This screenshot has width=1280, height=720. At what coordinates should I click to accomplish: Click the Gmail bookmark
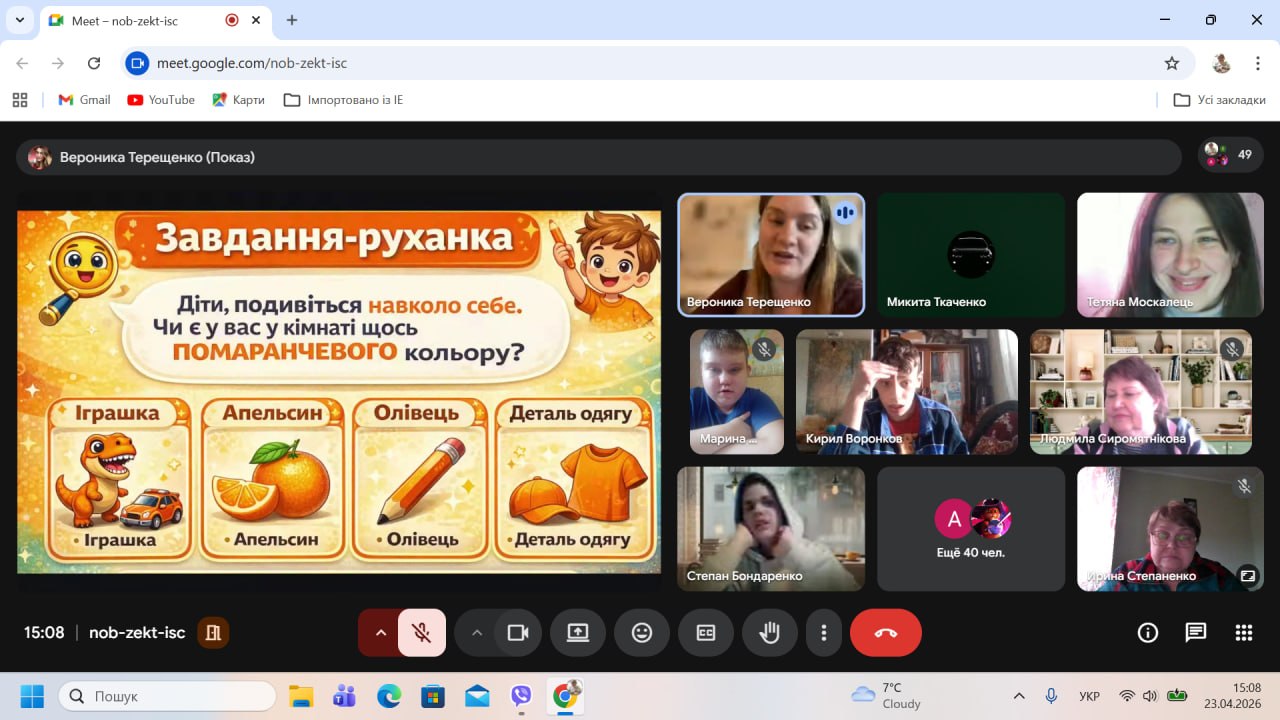(x=84, y=100)
